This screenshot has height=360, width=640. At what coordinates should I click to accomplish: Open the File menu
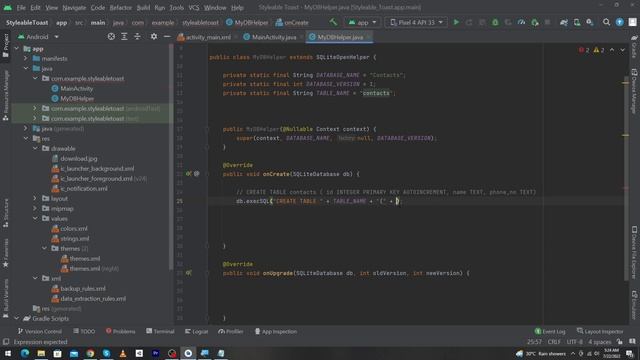21,8
